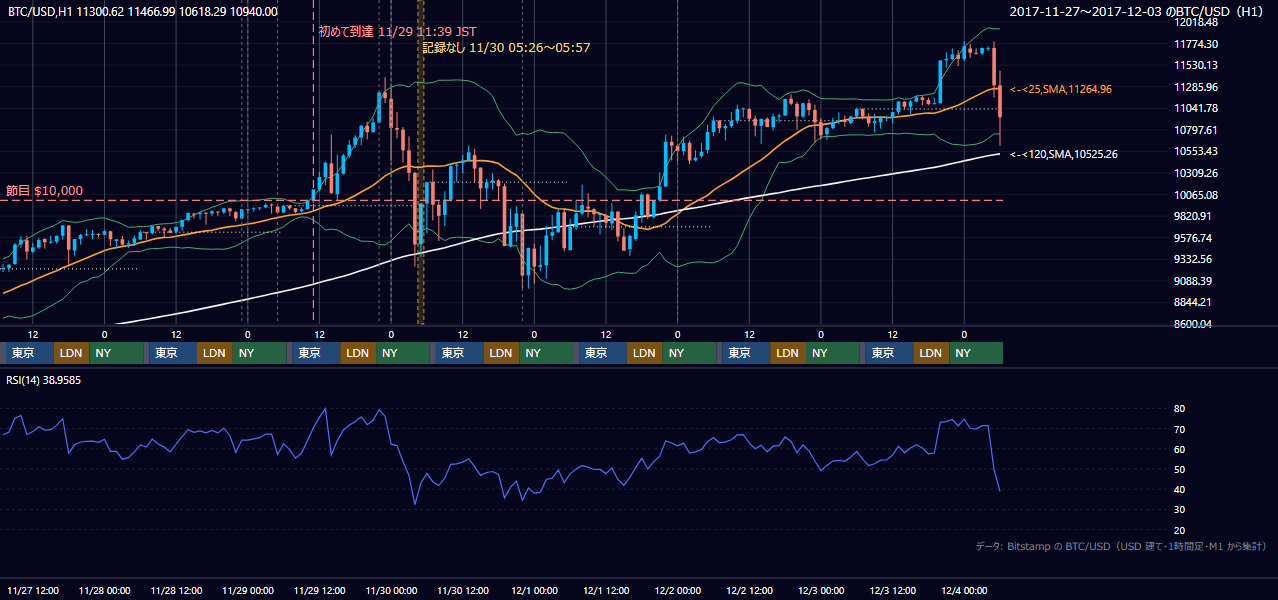
Task: Click the 11/30 12:00 date label
Action: pos(463,590)
